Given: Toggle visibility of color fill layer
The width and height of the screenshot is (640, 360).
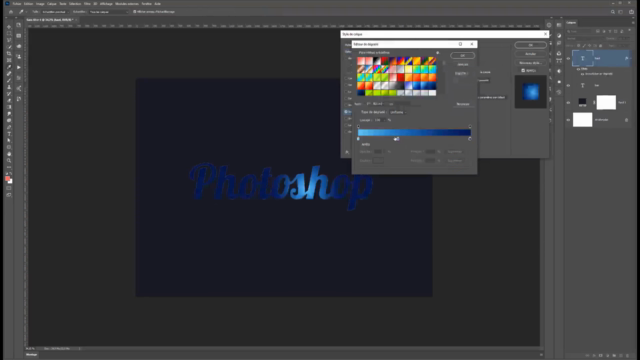Looking at the screenshot, I should pos(568,103).
